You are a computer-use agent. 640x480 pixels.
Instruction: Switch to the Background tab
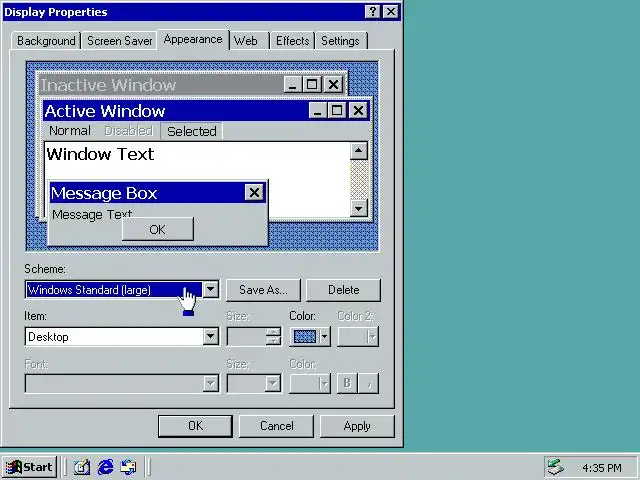(x=46, y=41)
